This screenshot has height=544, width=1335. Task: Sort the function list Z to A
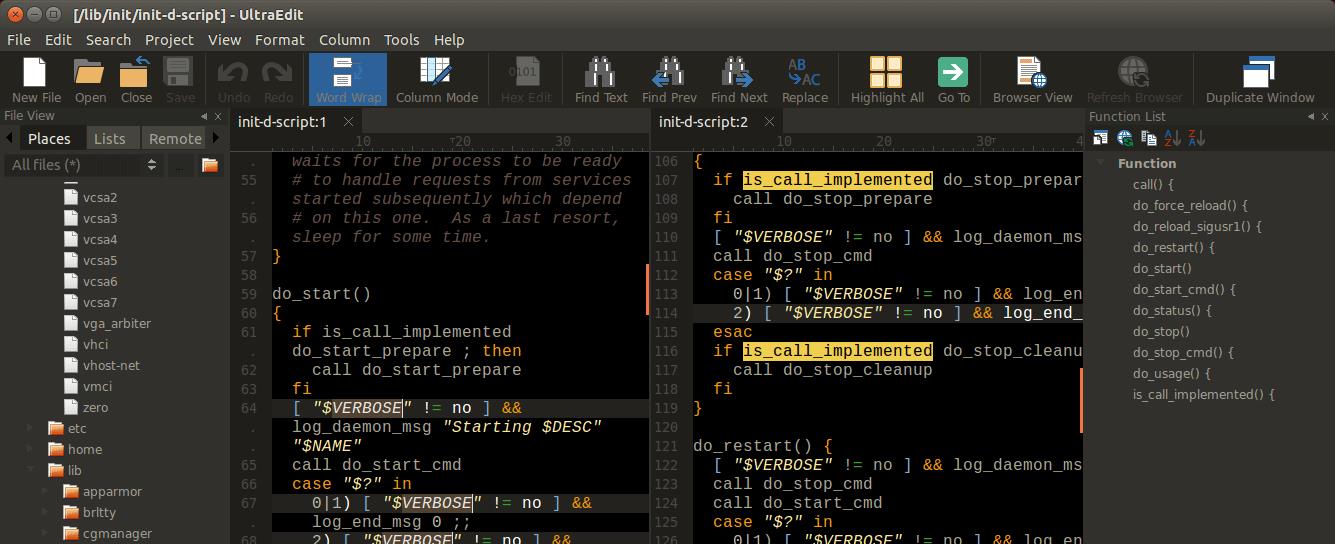pos(1197,138)
